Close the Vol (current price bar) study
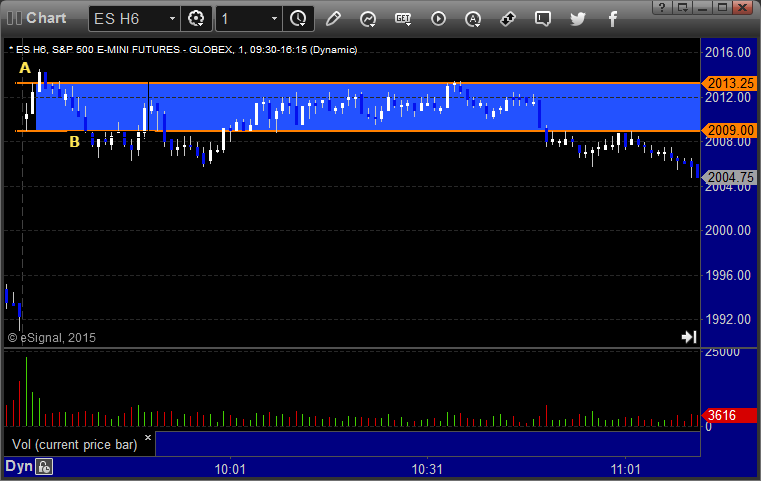This screenshot has height=481, width=761. click(x=148, y=437)
